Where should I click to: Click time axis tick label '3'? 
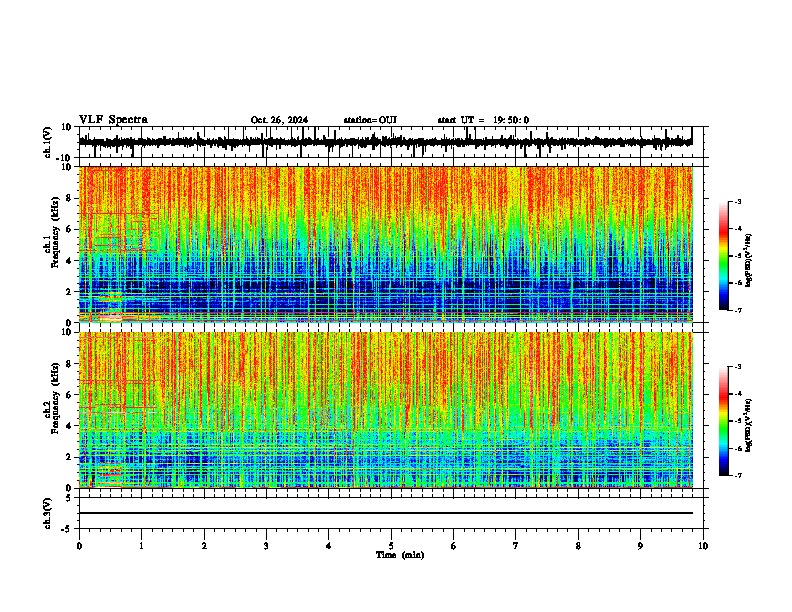click(266, 546)
